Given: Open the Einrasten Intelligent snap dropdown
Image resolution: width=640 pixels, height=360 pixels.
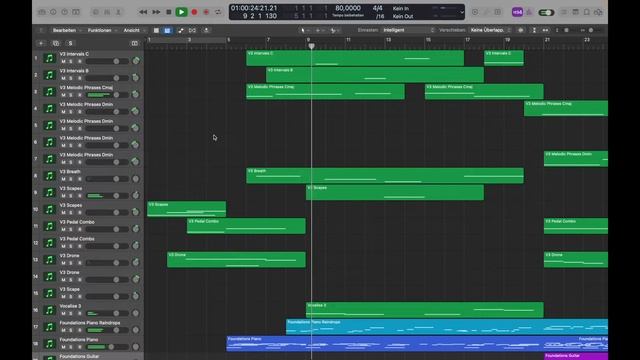Looking at the screenshot, I should (408, 30).
